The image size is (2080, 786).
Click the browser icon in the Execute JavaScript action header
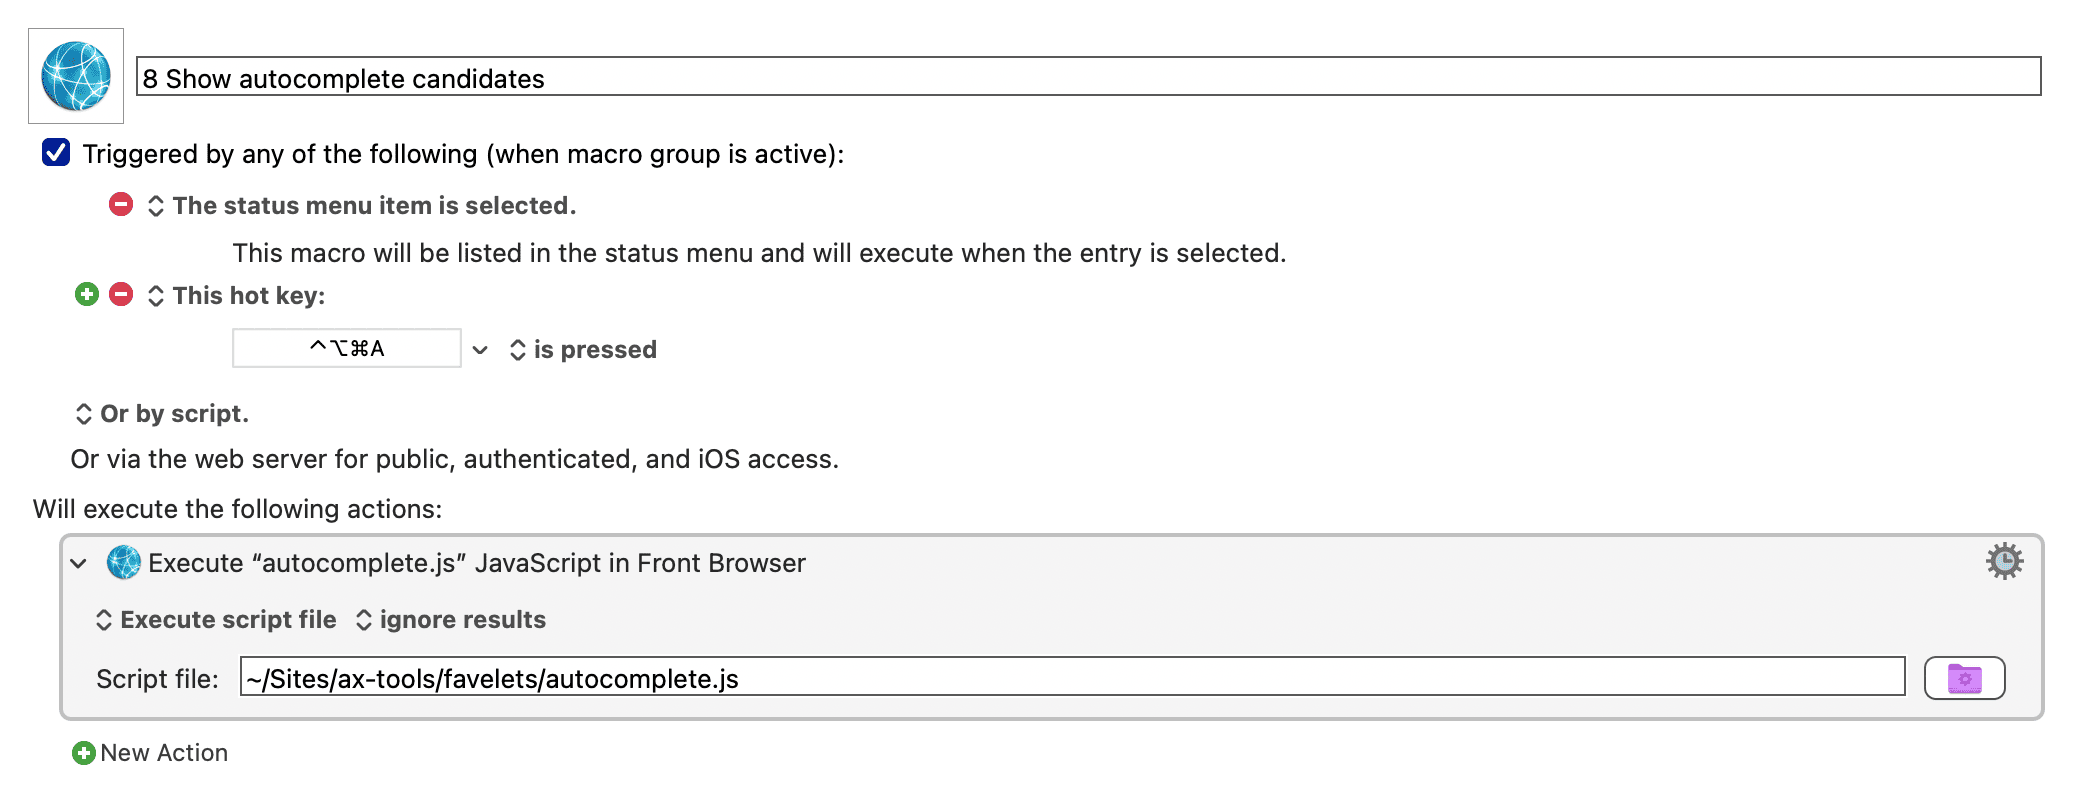tap(122, 562)
